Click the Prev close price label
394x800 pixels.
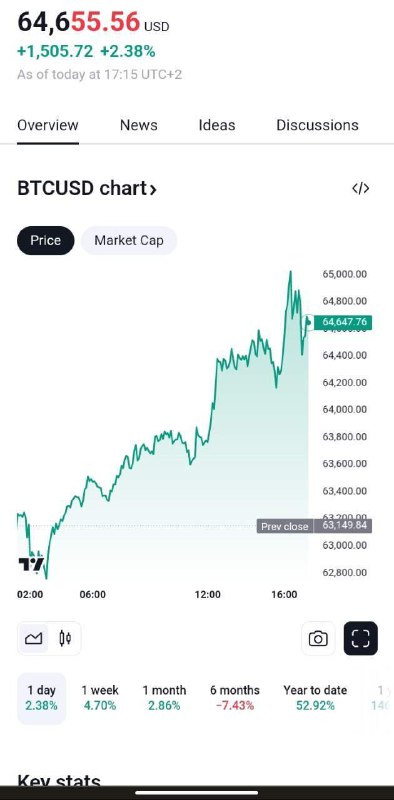click(x=285, y=526)
